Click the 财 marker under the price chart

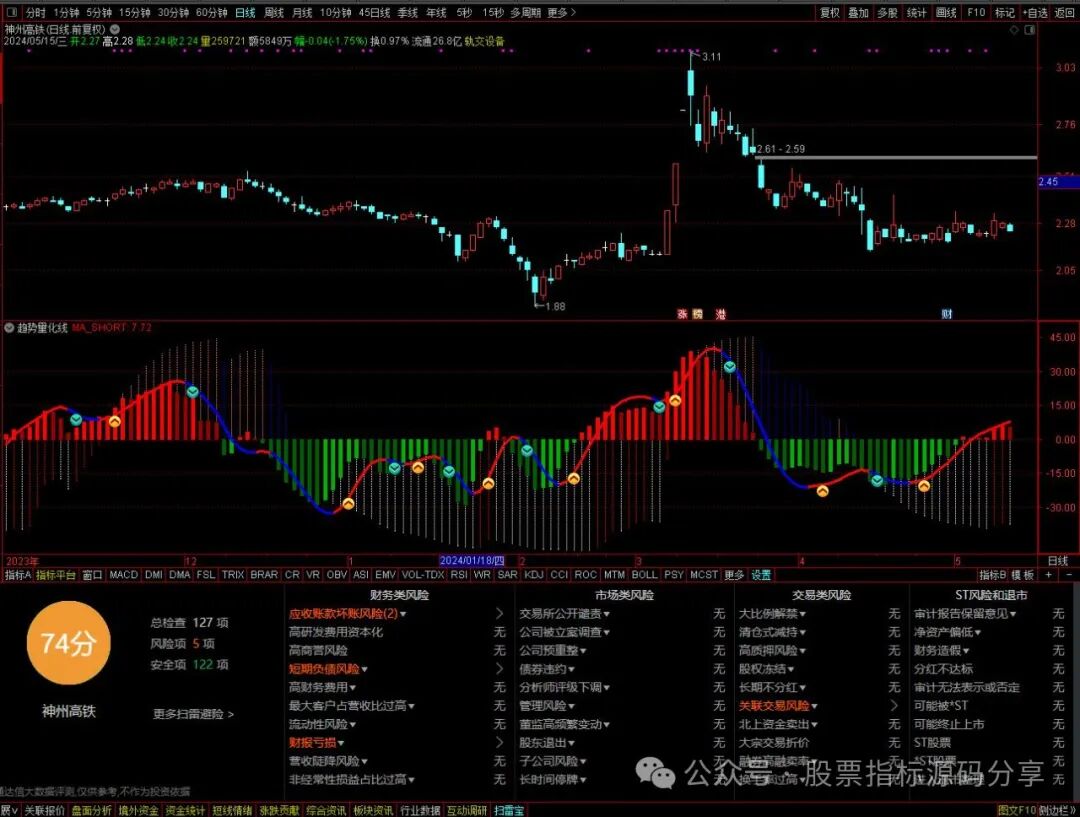tap(947, 314)
